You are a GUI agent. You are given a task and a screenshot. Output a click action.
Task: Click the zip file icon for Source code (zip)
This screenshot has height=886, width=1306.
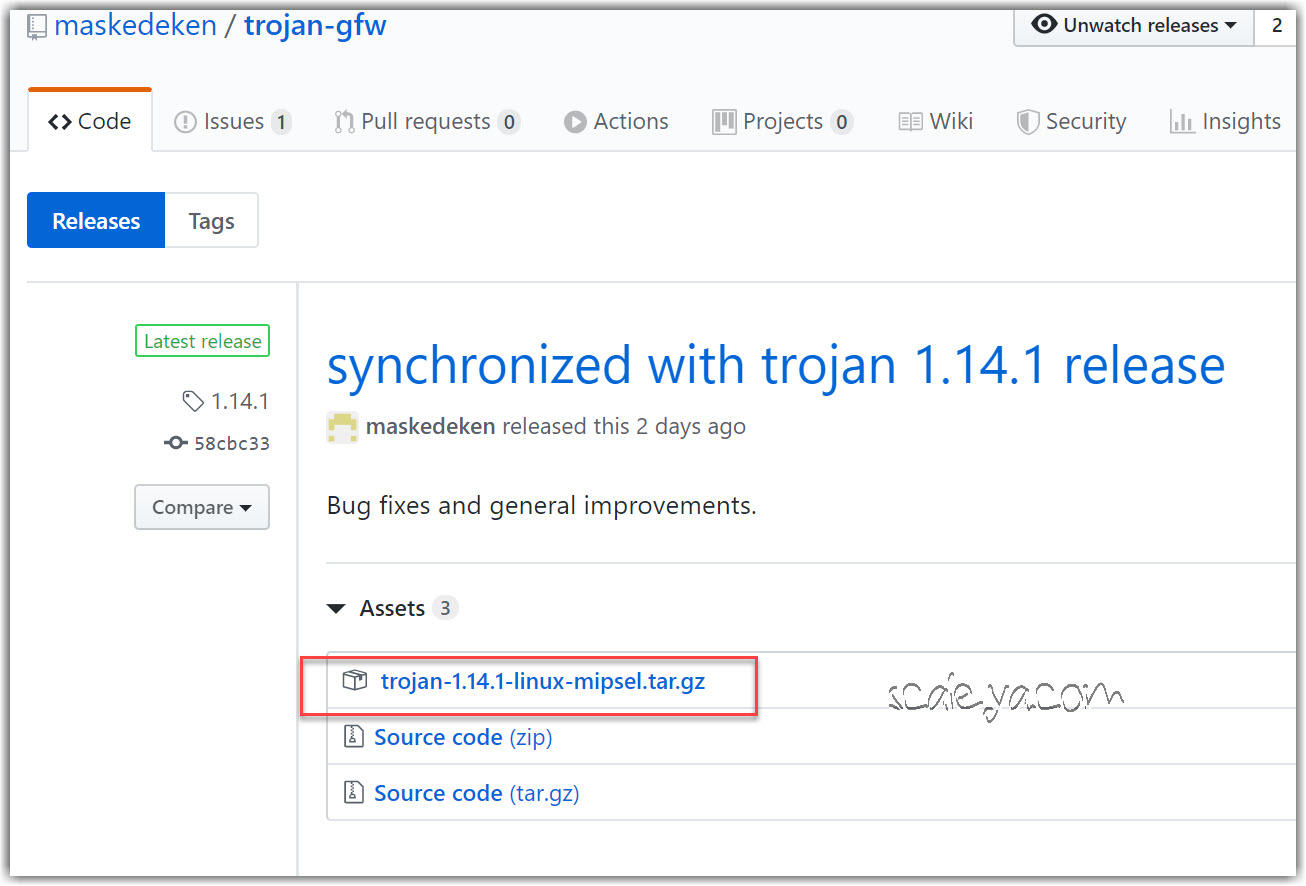point(354,737)
